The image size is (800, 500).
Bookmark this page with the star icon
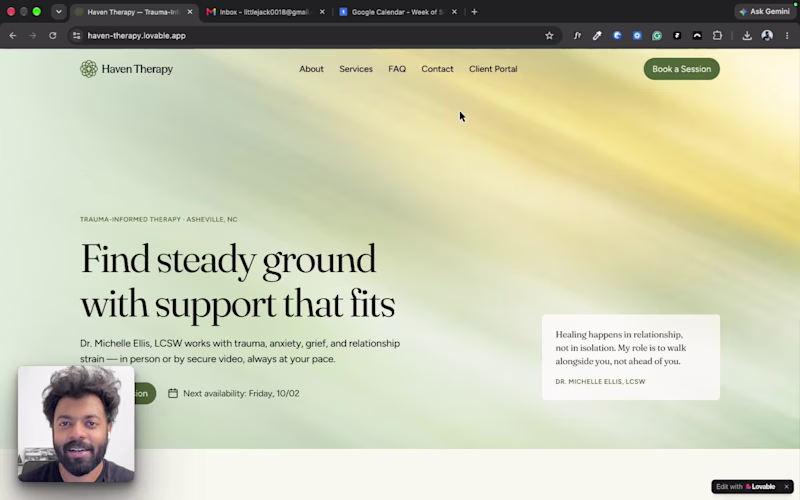point(549,36)
